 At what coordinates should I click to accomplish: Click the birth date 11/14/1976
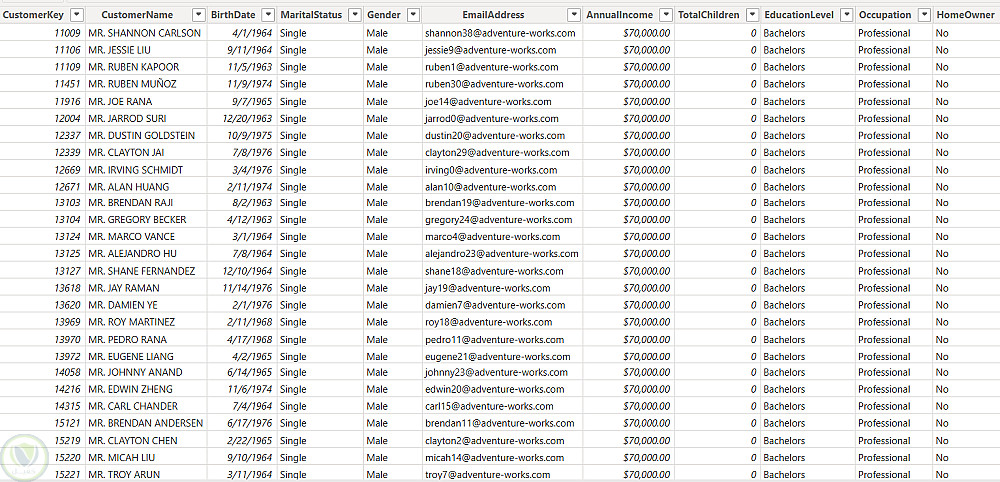pyautogui.click(x=247, y=288)
